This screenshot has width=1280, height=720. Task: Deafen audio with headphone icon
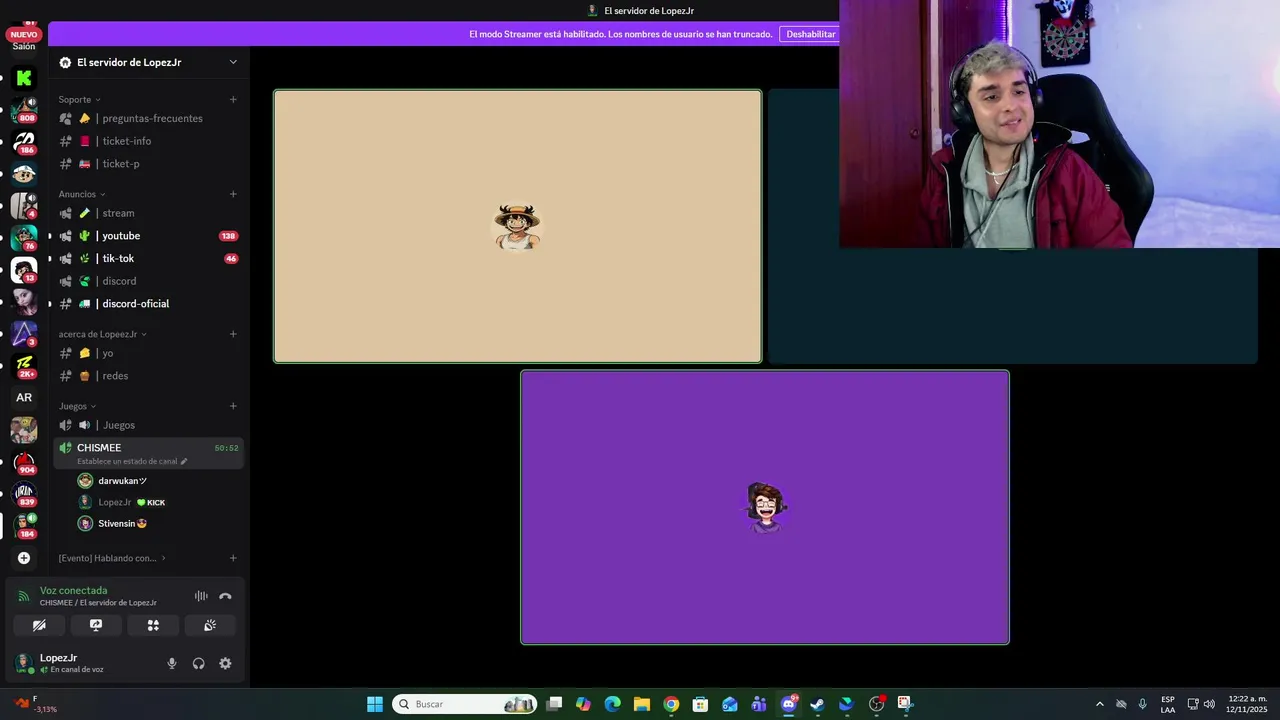(198, 663)
